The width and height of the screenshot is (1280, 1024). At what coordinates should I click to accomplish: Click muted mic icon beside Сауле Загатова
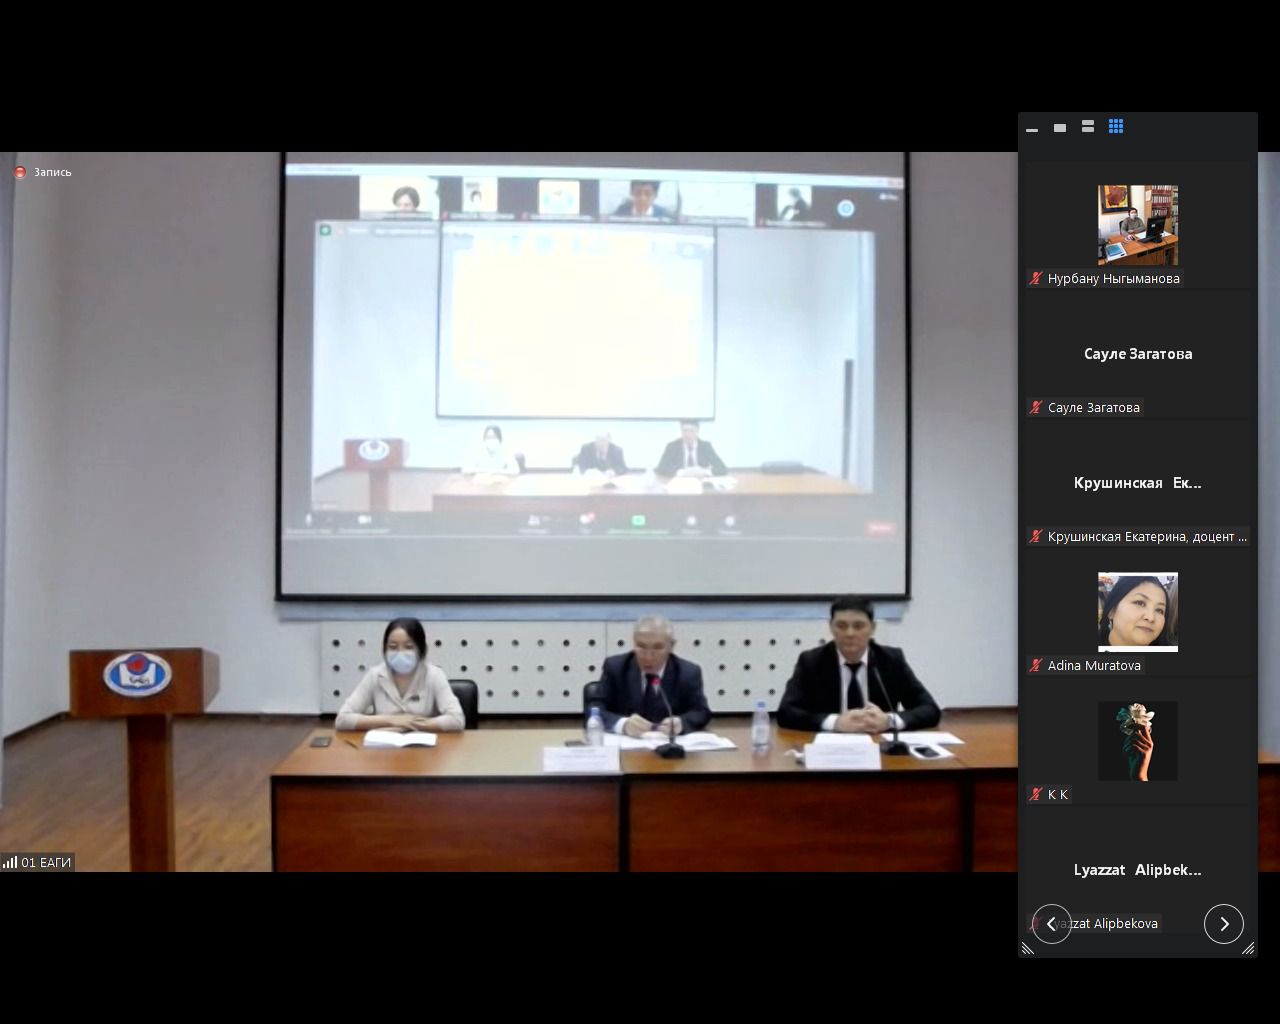pyautogui.click(x=1036, y=408)
